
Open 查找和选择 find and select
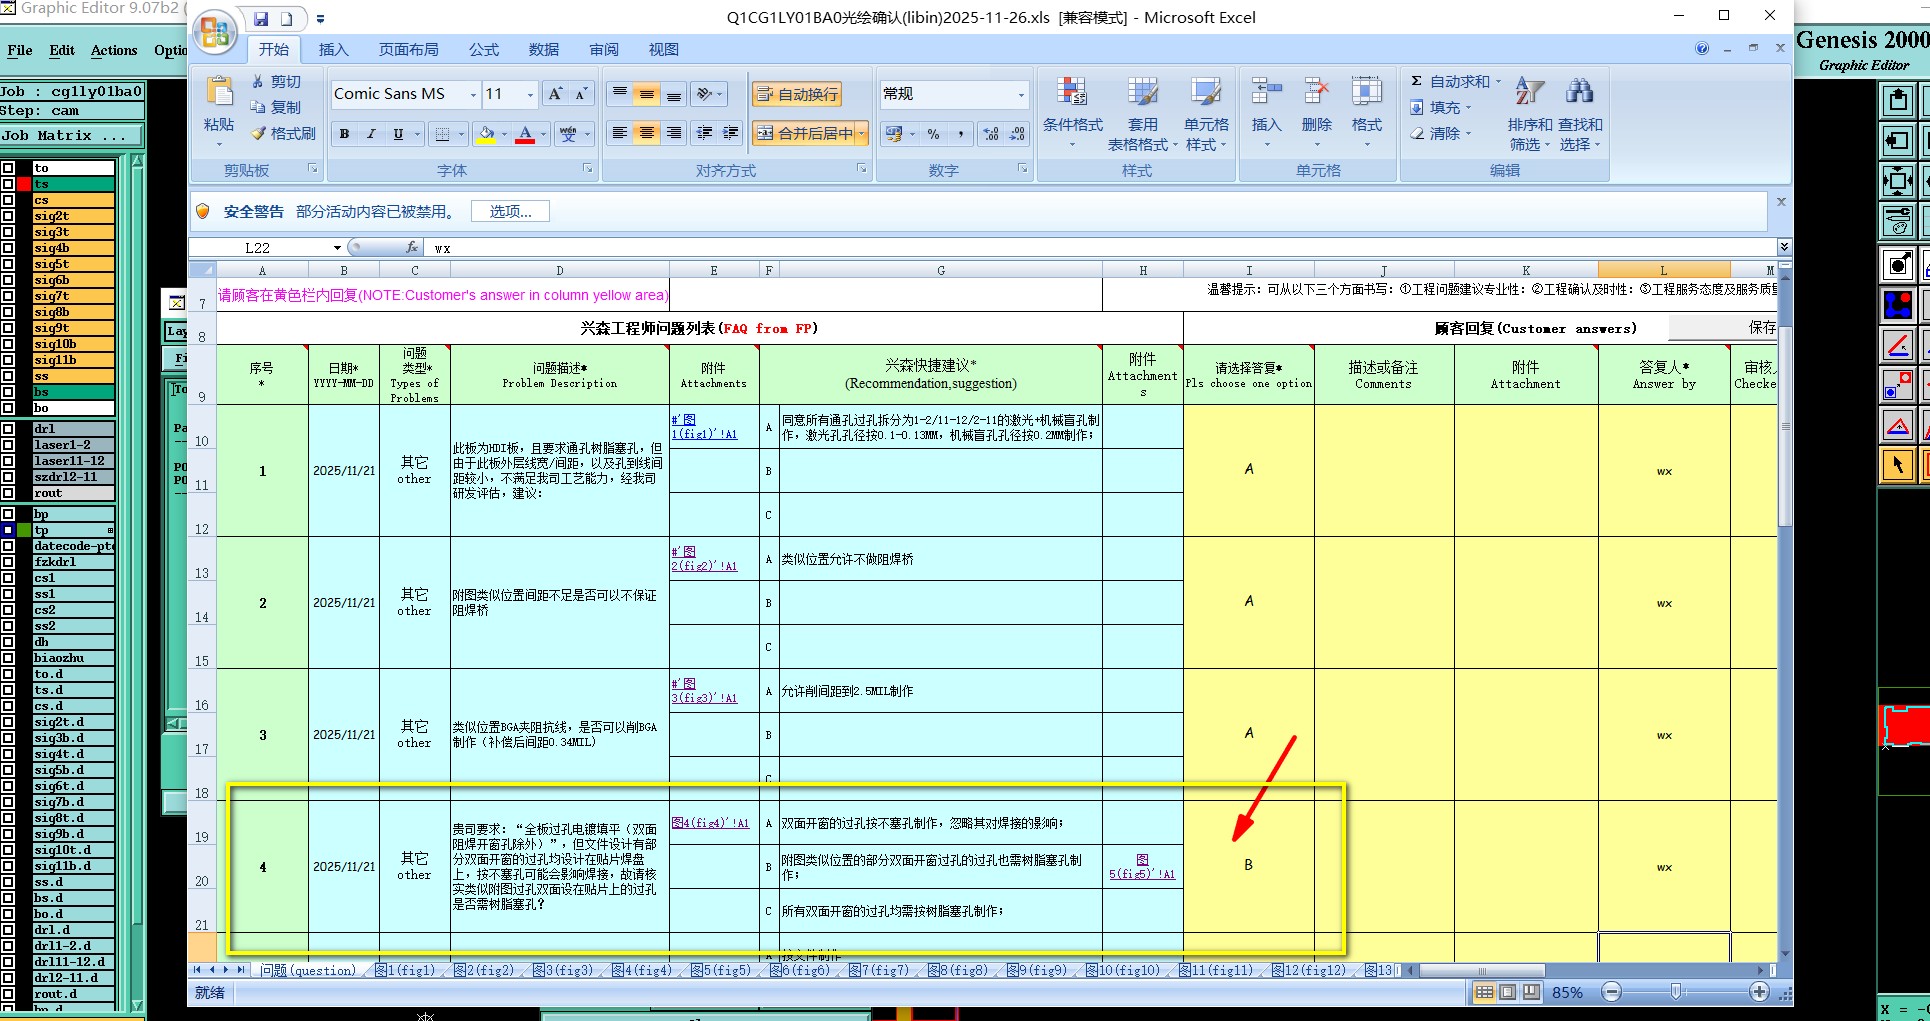(1580, 114)
